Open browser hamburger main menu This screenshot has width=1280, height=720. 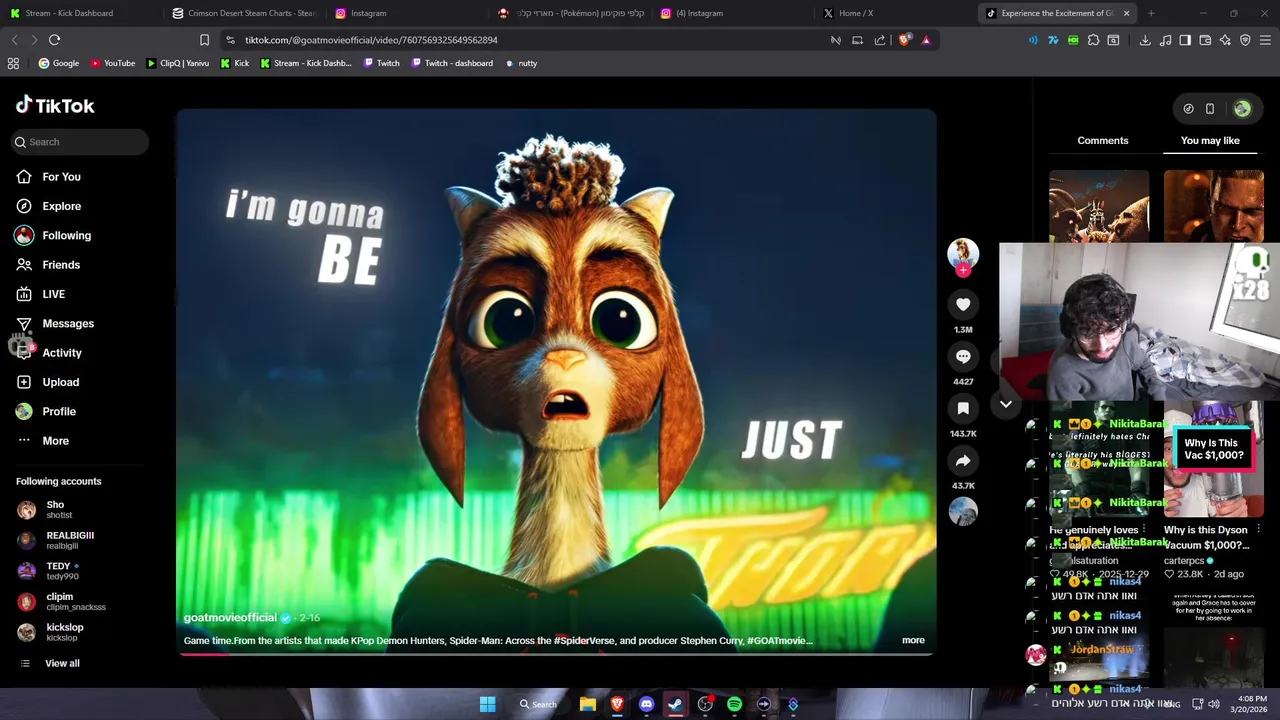coord(1266,40)
